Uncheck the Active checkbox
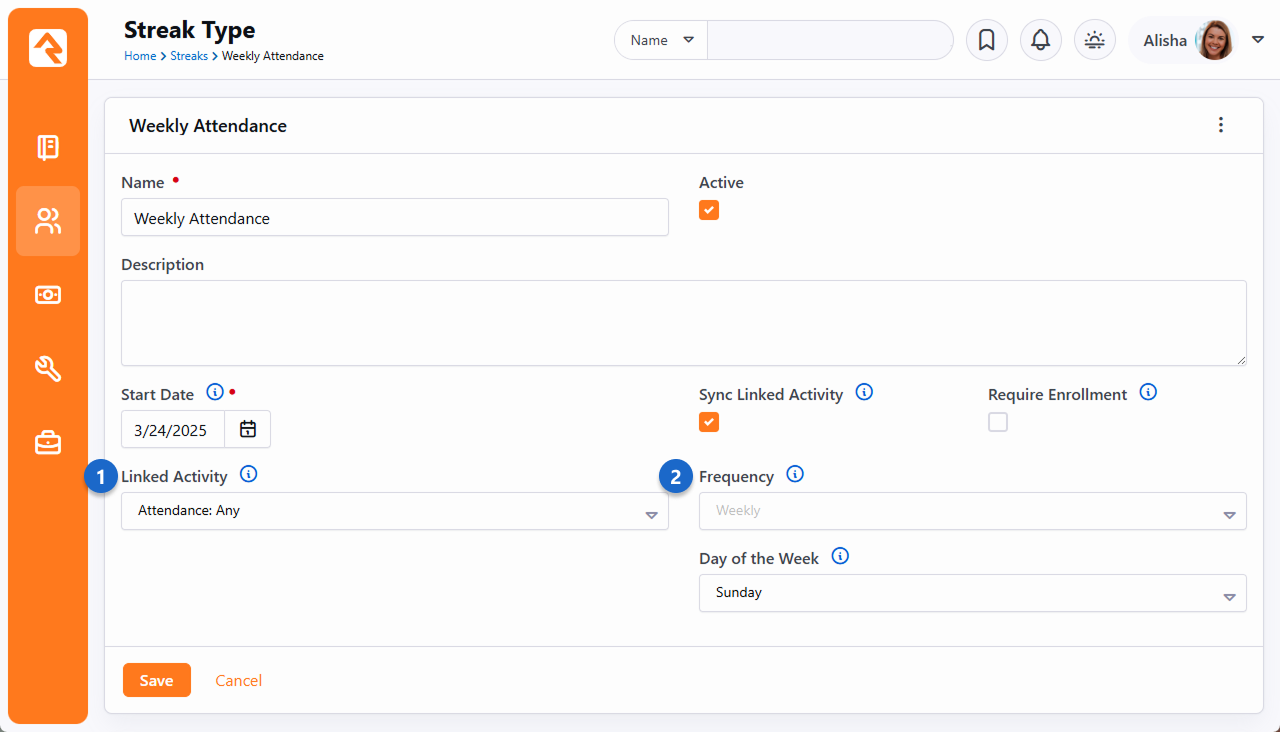1280x732 pixels. [709, 210]
